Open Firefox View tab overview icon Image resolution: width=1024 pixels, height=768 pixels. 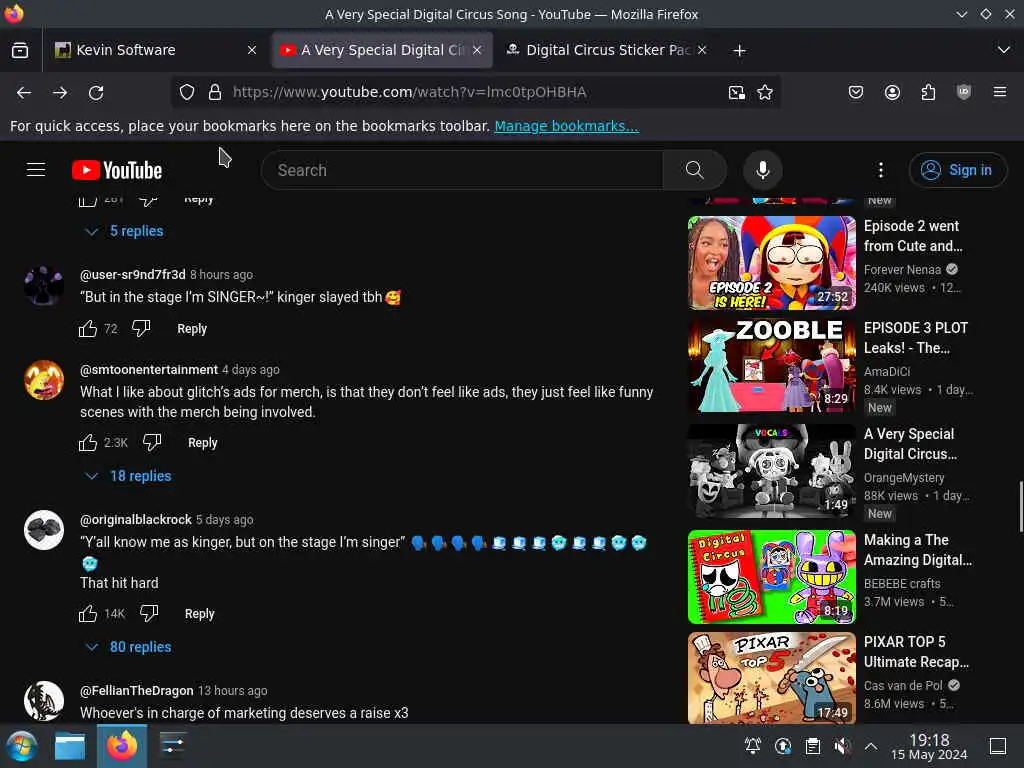click(20, 50)
